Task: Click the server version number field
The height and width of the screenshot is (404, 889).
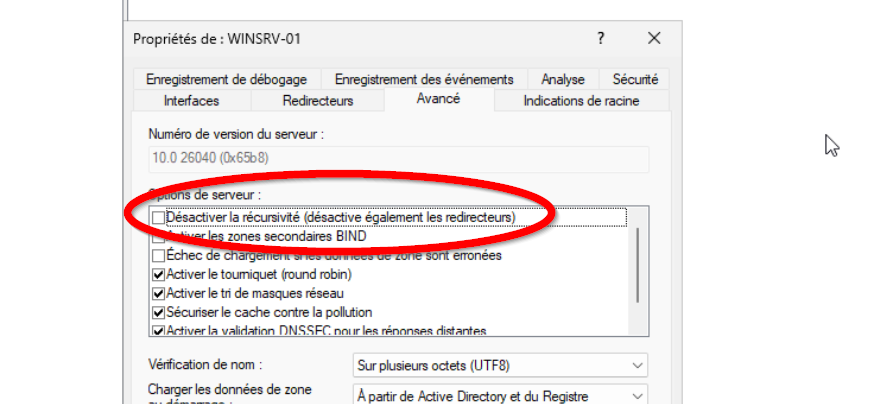Action: click(398, 159)
